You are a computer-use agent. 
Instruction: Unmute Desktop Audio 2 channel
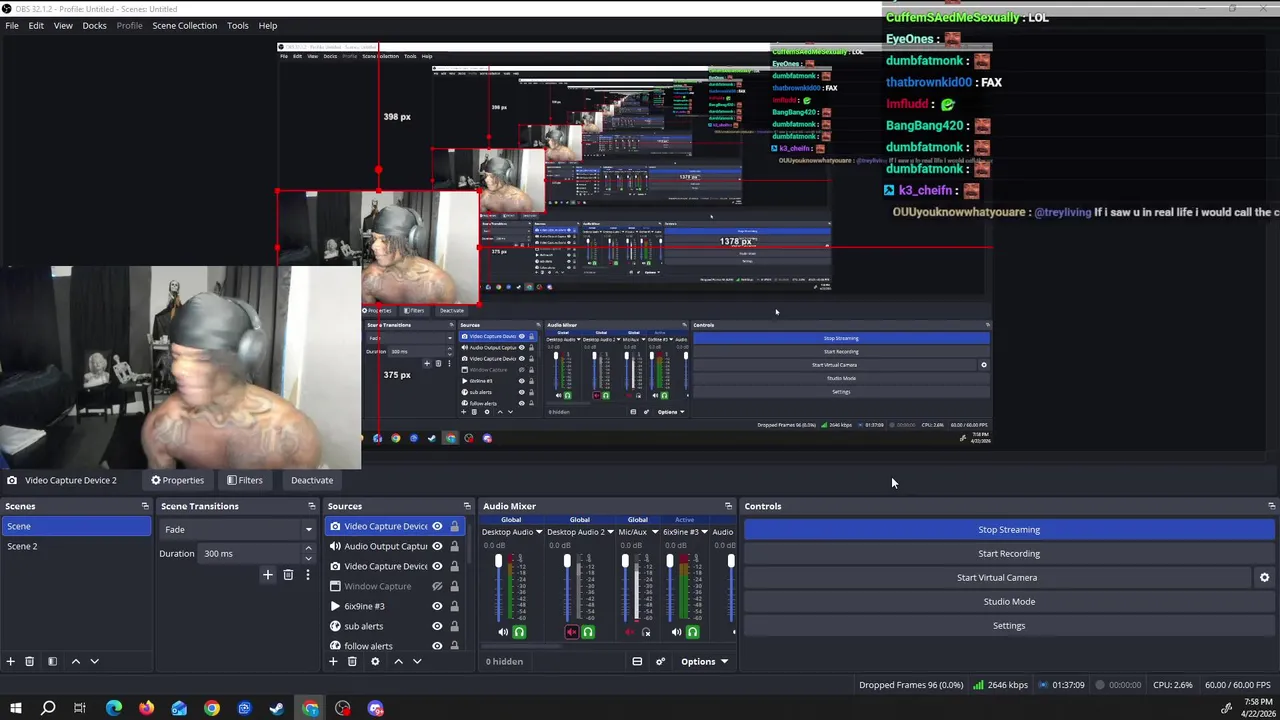(x=571, y=632)
